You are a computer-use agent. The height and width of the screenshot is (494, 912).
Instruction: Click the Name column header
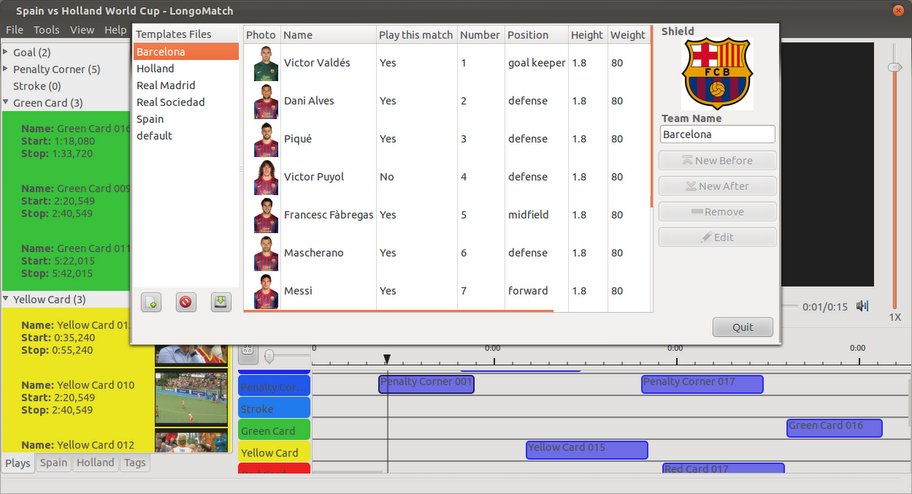[329, 35]
